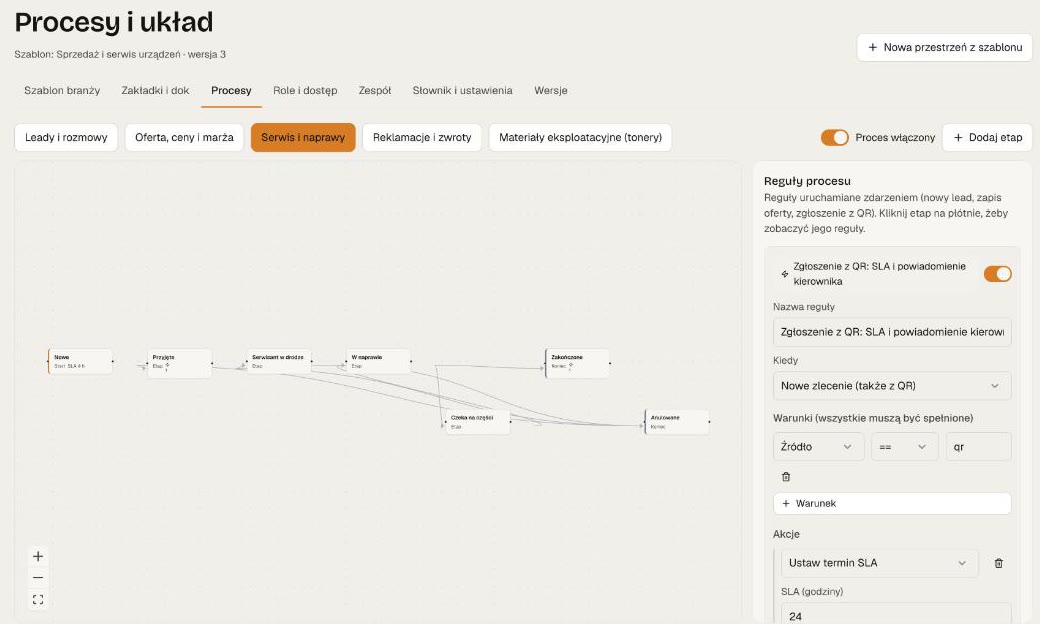The height and width of the screenshot is (624, 1040).
Task: Switch to the Szablon branży tab
Action: tap(62, 90)
